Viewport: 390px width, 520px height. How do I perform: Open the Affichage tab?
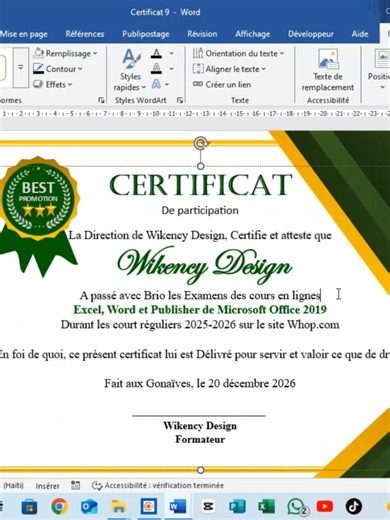253,34
